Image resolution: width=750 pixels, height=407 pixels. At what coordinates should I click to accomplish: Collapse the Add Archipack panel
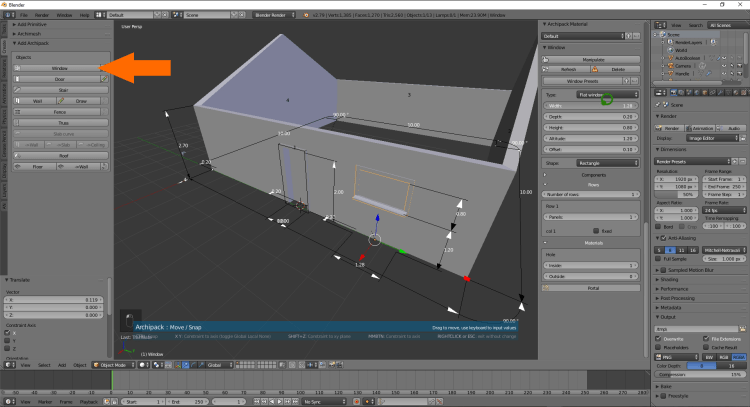point(30,44)
